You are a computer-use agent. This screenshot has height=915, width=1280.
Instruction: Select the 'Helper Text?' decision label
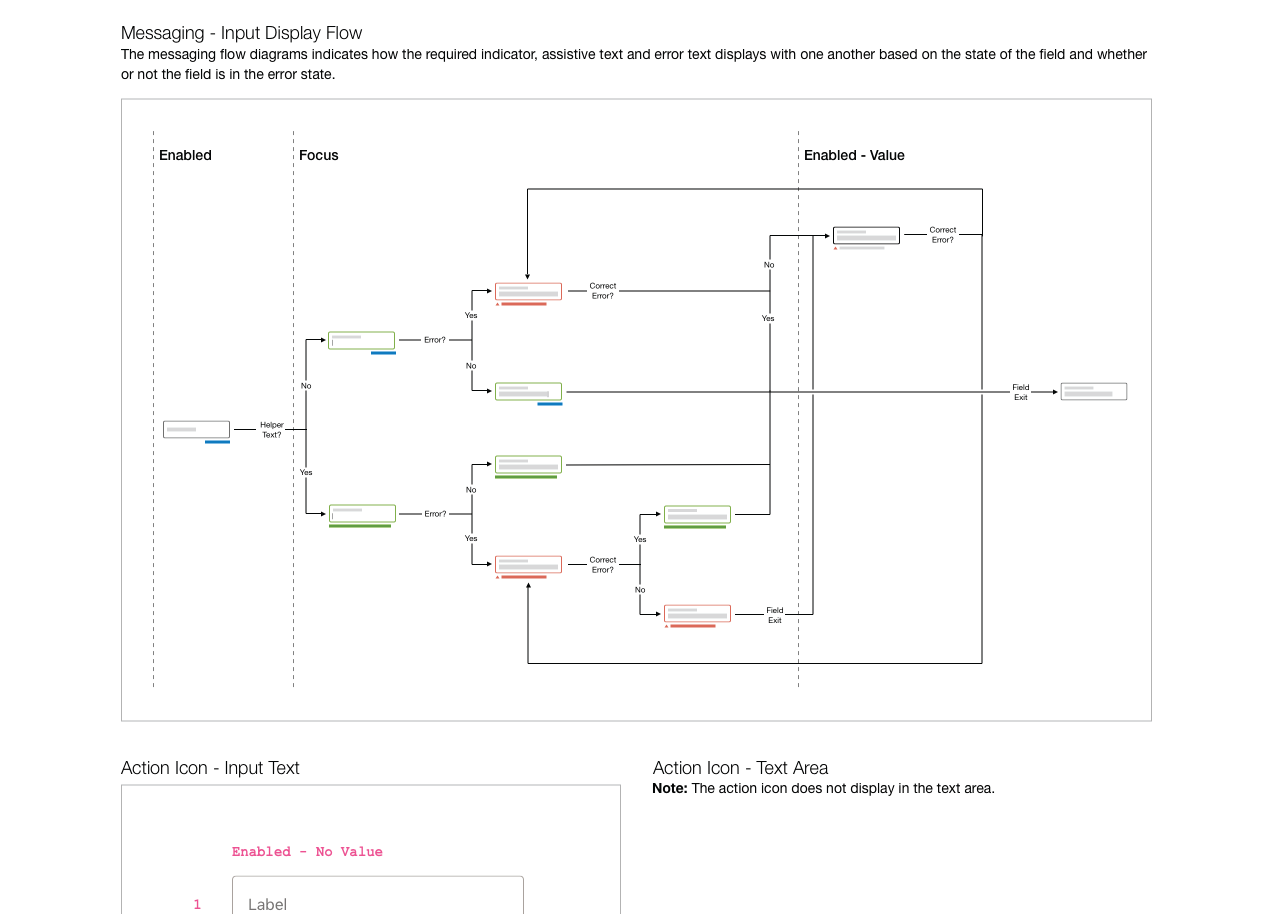tap(271, 430)
